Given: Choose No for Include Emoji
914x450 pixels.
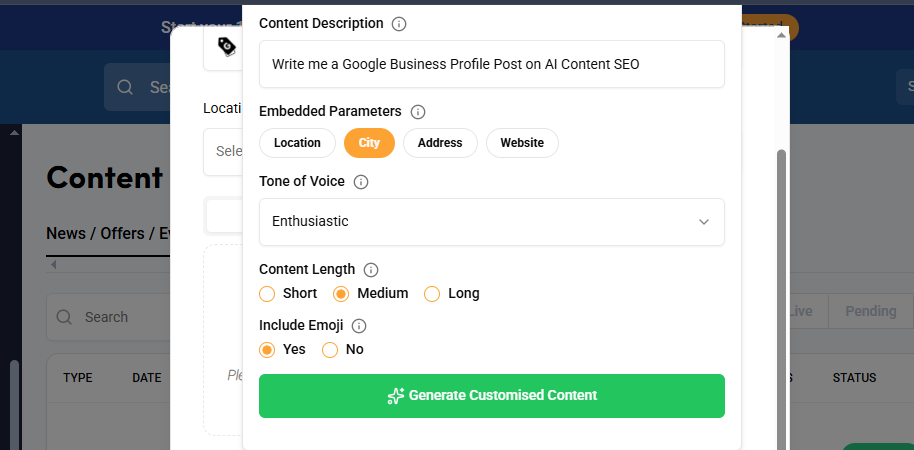Looking at the screenshot, I should [330, 350].
